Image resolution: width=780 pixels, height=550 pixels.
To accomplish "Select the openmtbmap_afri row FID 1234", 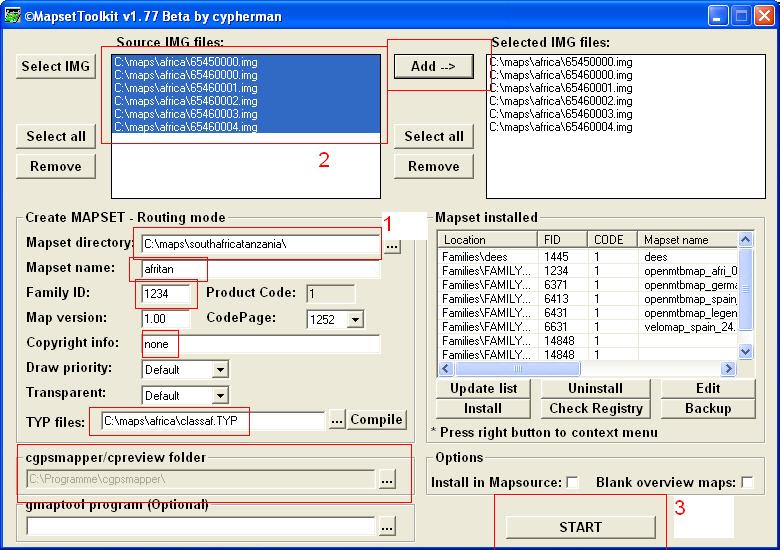I will click(x=588, y=271).
